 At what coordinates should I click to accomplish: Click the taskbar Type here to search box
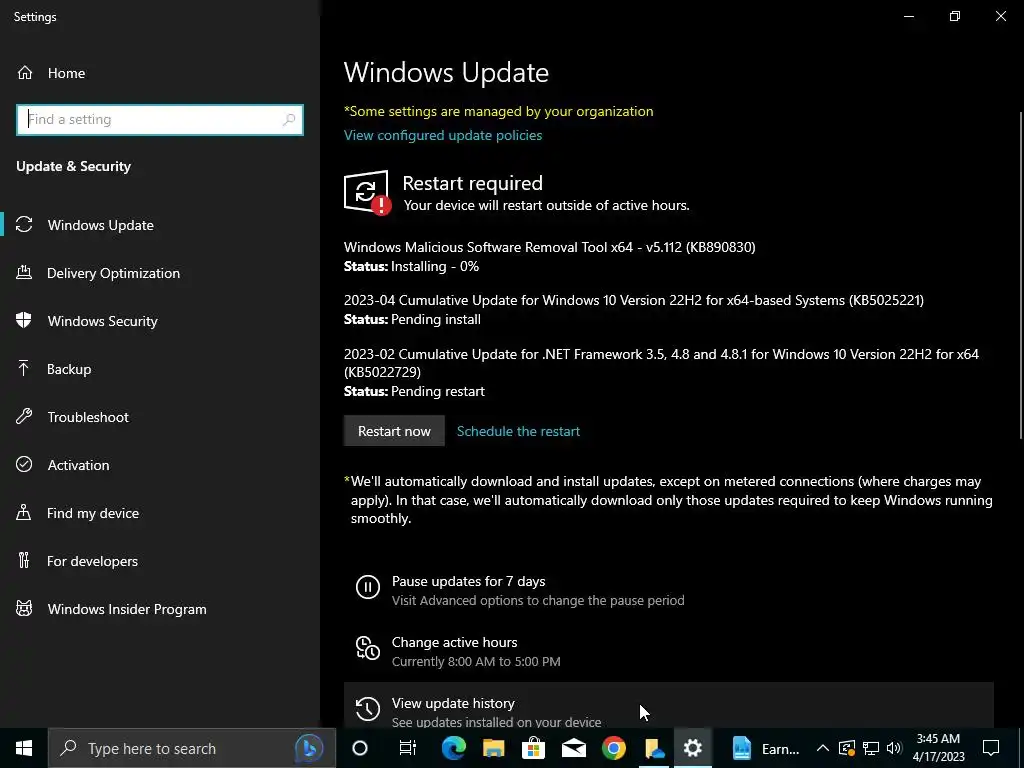[x=192, y=748]
